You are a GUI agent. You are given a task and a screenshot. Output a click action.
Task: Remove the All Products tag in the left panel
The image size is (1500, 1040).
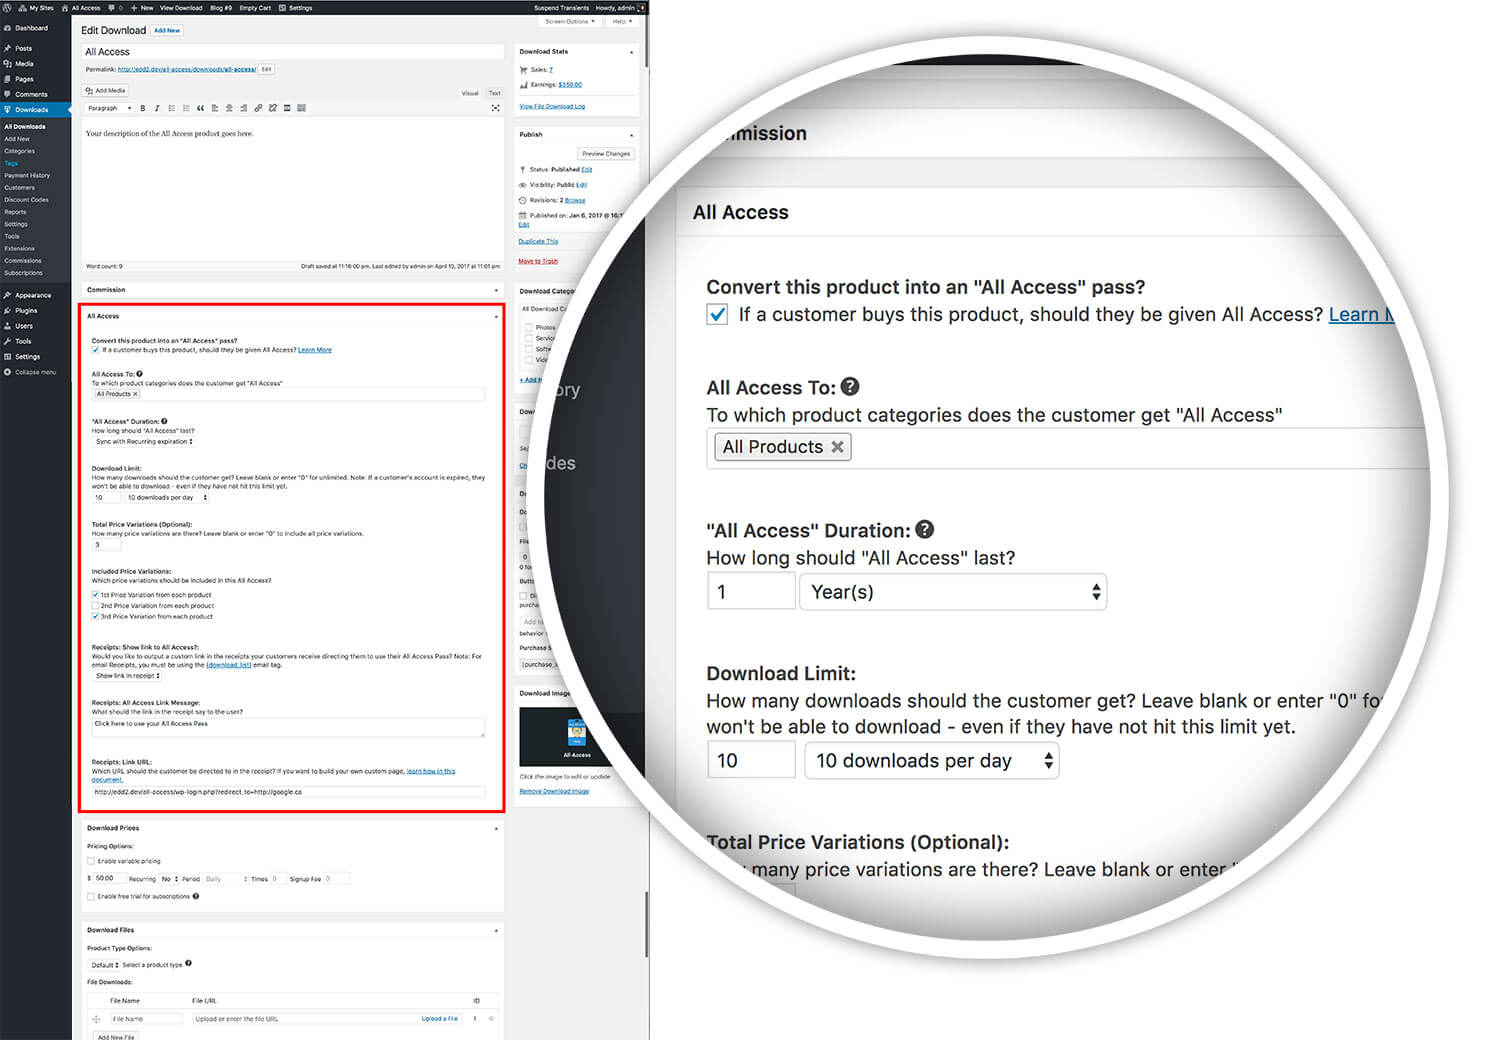[x=135, y=394]
